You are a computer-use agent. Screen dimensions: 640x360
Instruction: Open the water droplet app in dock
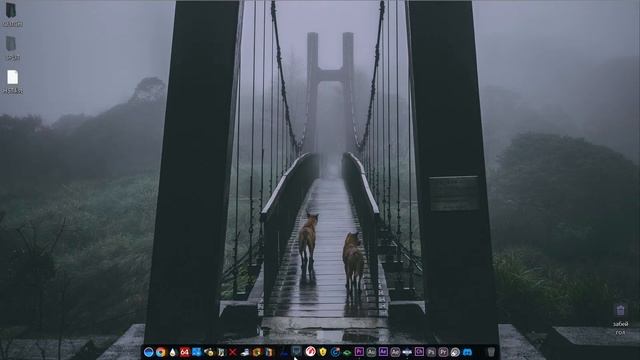173,352
